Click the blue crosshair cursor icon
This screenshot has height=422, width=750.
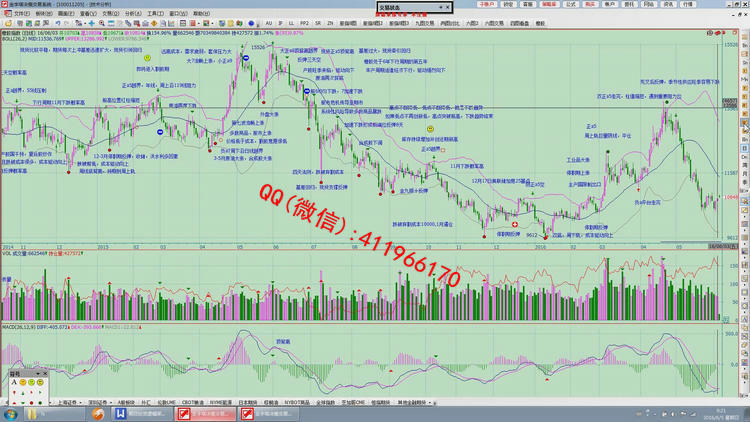(91, 23)
